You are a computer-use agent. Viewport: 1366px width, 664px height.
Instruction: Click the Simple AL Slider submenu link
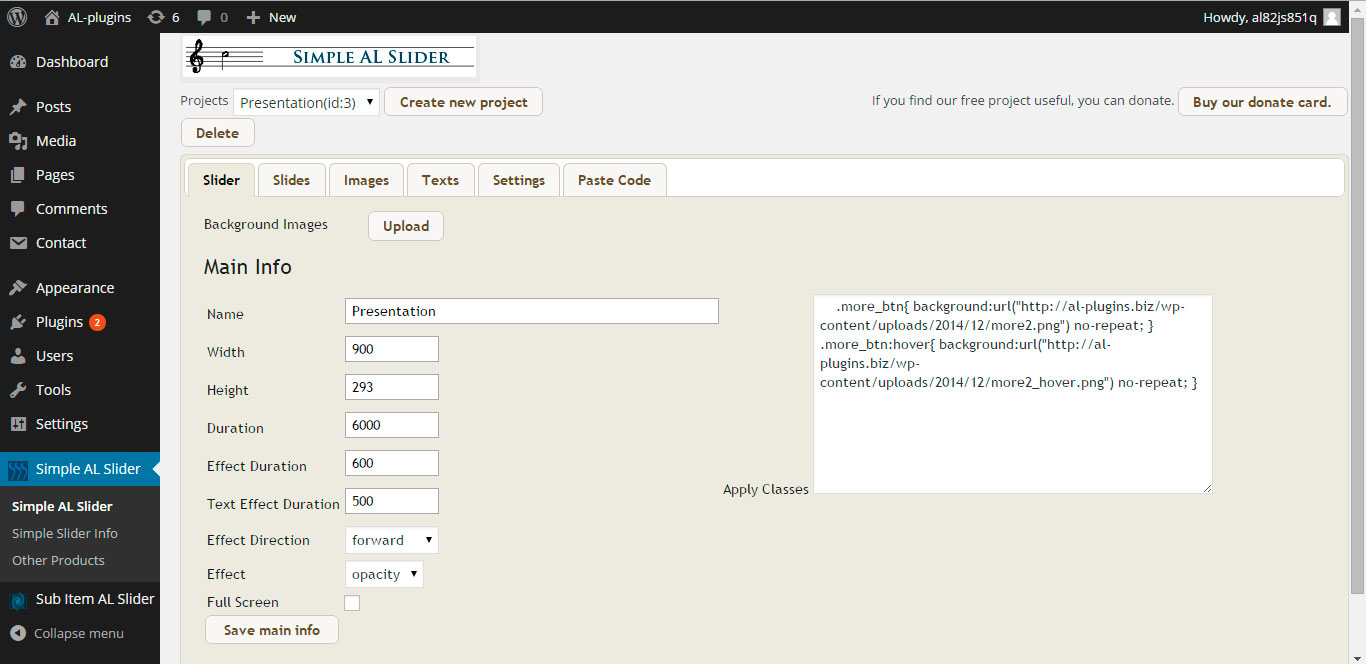[x=62, y=506]
